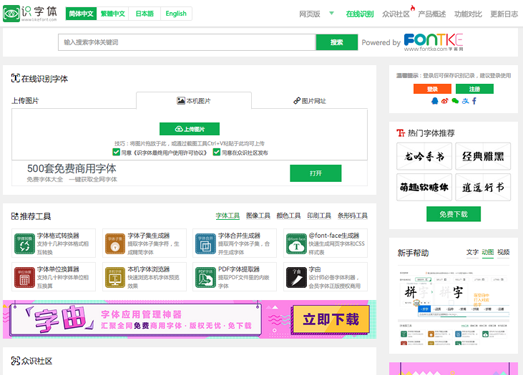
Task: Switch language to 日本語
Action: pos(144,14)
